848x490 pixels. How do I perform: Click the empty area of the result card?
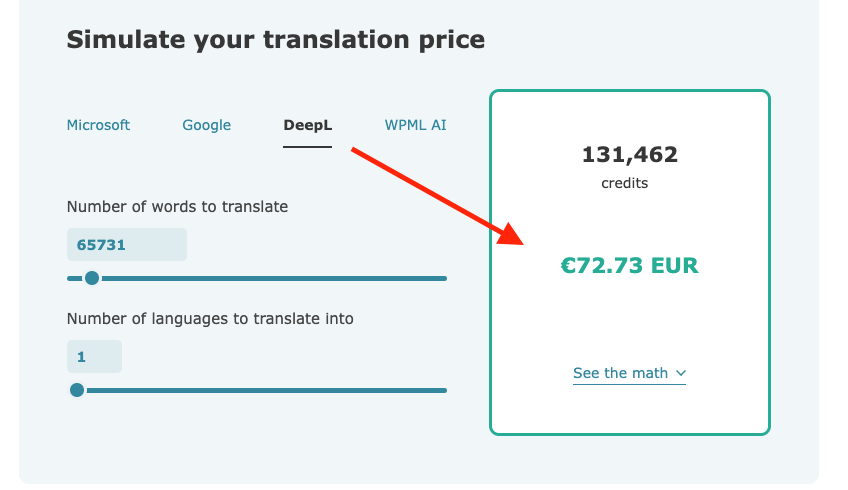629,320
